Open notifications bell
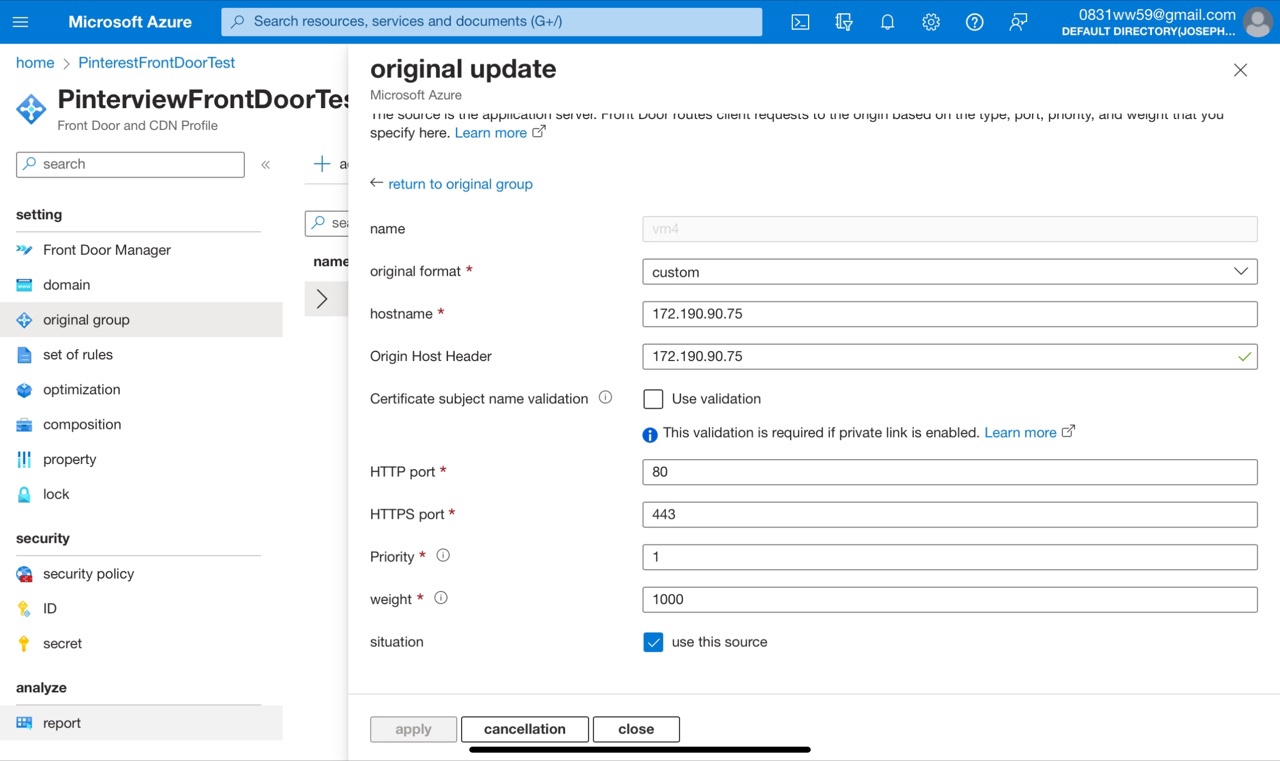 click(887, 22)
